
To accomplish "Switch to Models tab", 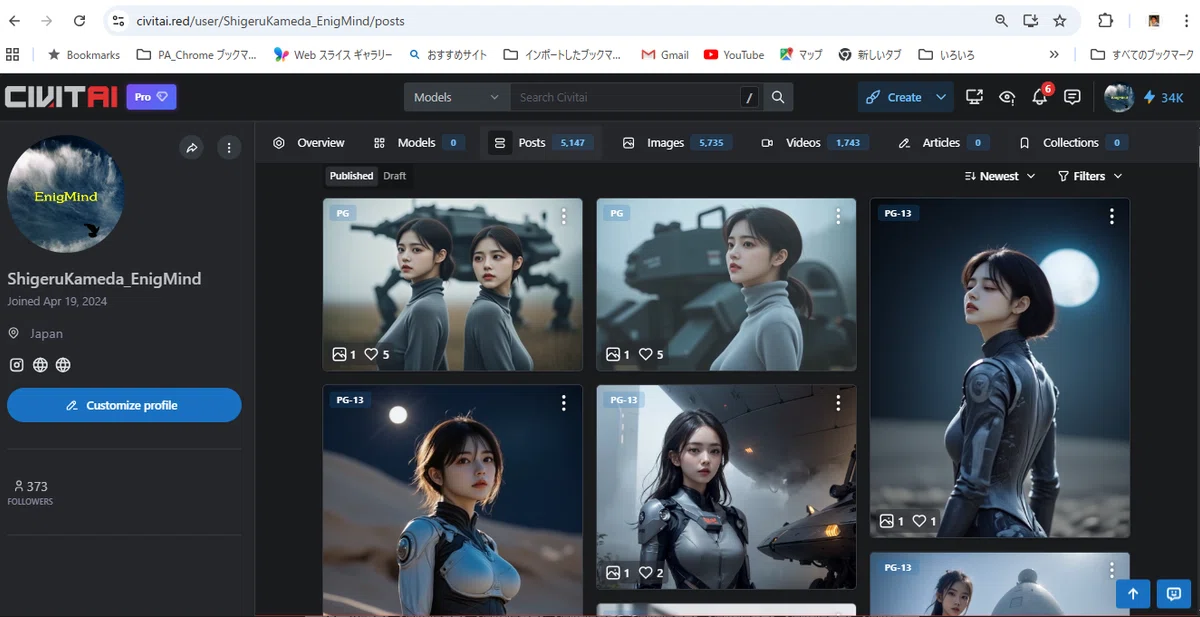I will point(417,143).
